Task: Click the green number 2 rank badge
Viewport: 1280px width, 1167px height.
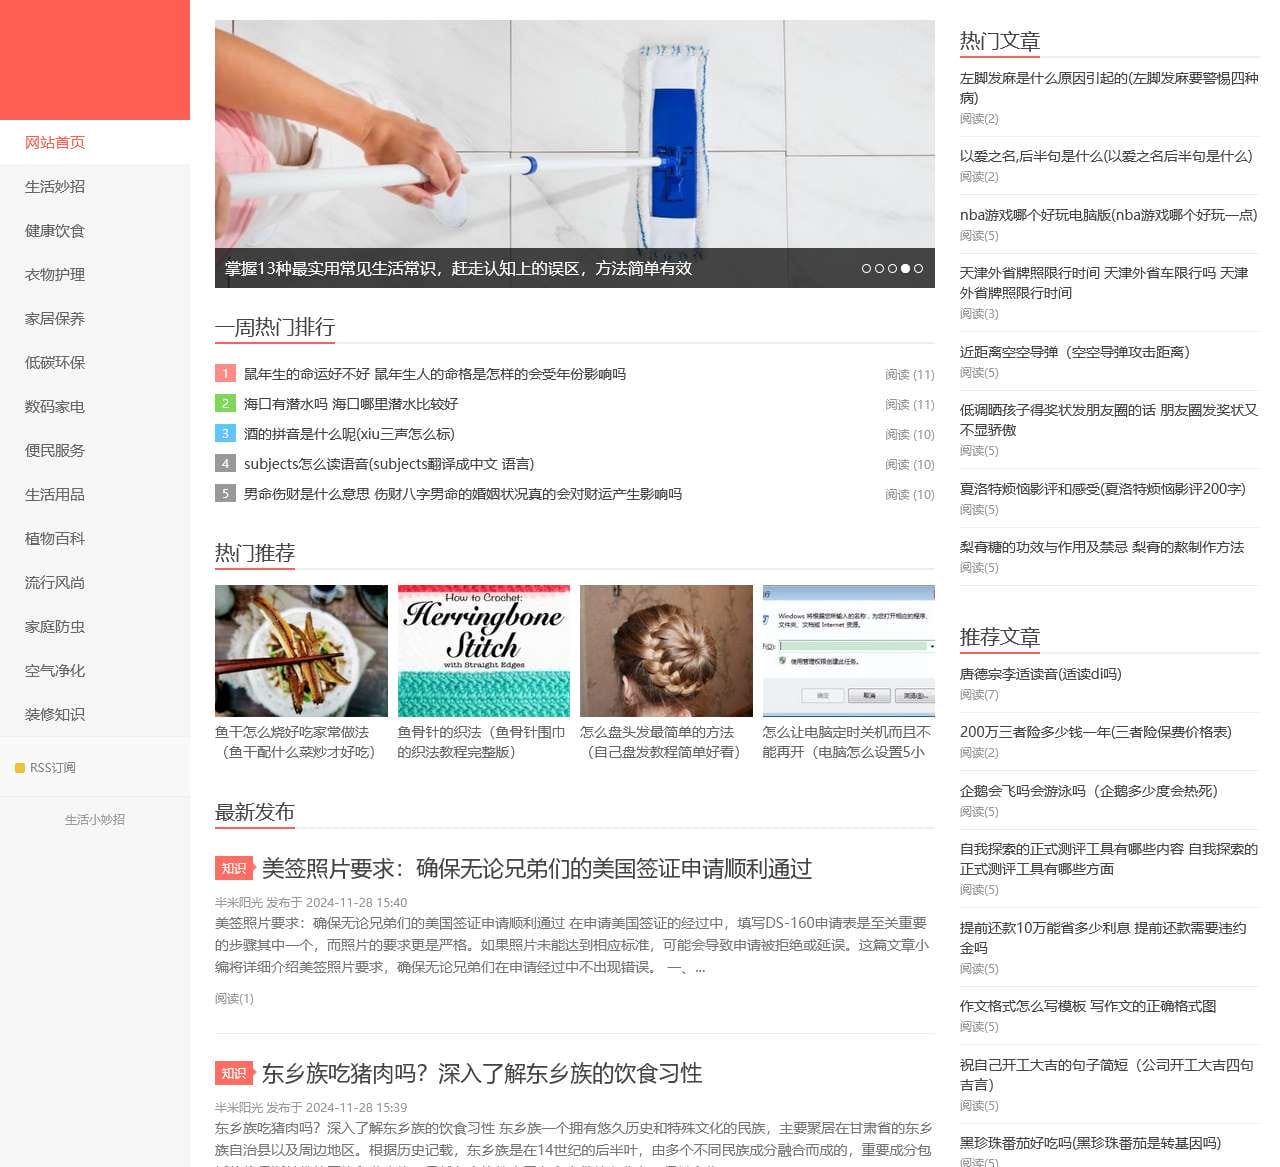Action: pyautogui.click(x=225, y=403)
